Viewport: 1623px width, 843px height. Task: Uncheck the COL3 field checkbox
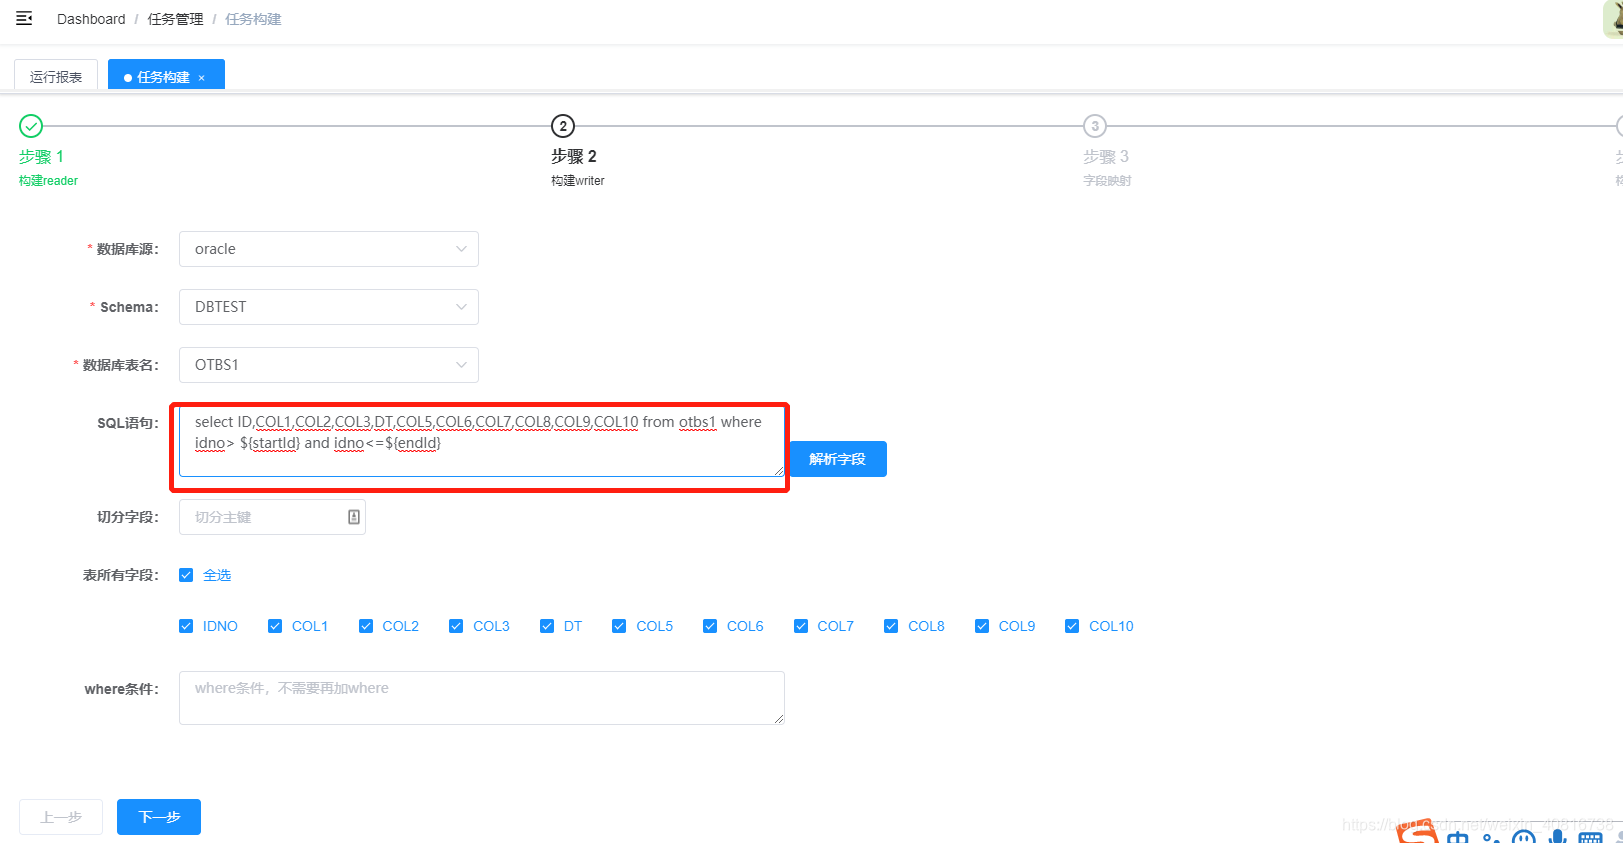click(456, 626)
